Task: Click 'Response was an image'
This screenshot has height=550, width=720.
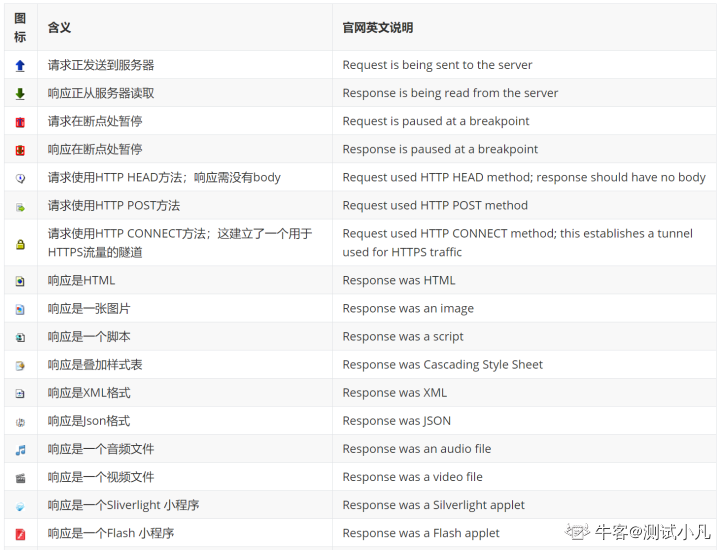Action: coord(408,309)
